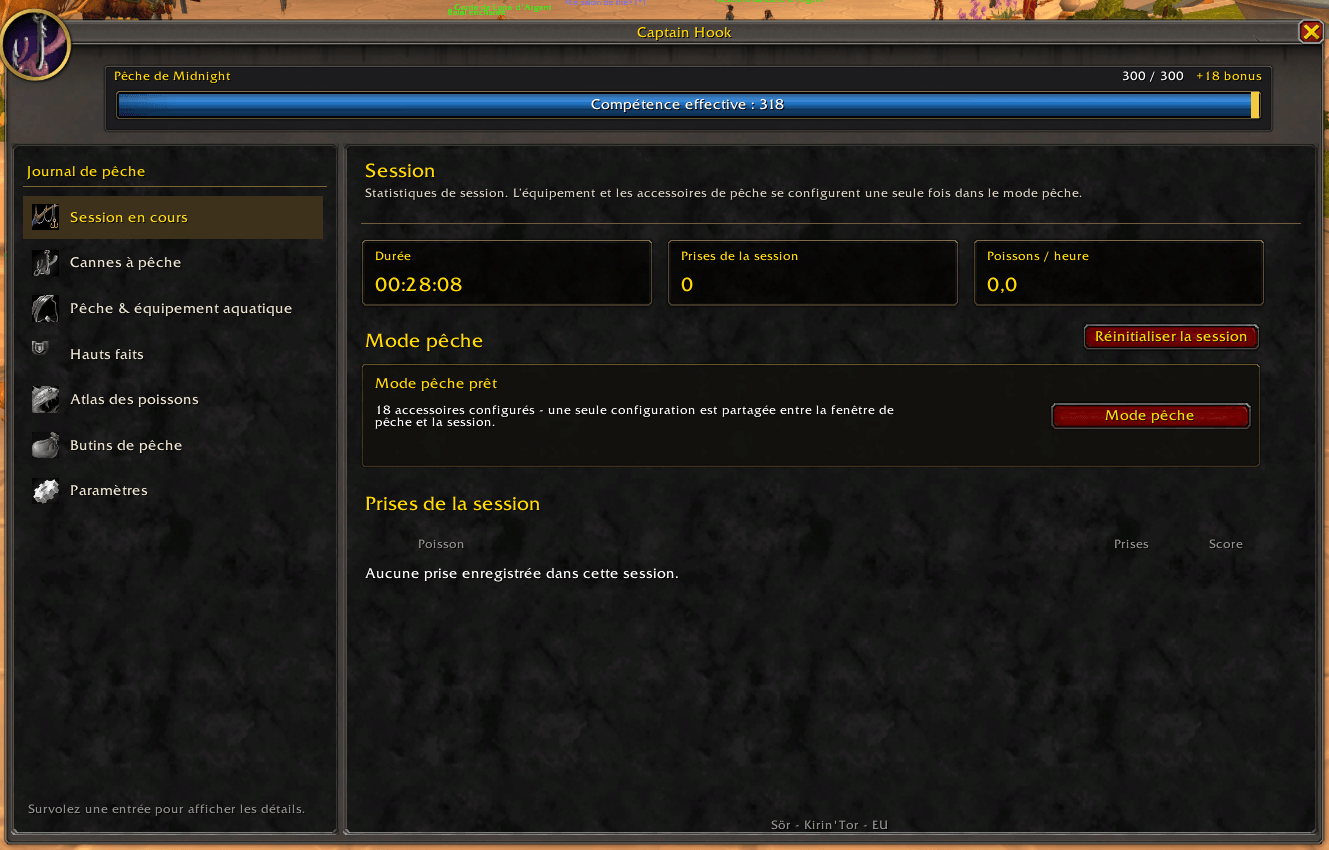Click the Atlas des poissons fish icon
The width and height of the screenshot is (1329, 850).
[x=45, y=399]
